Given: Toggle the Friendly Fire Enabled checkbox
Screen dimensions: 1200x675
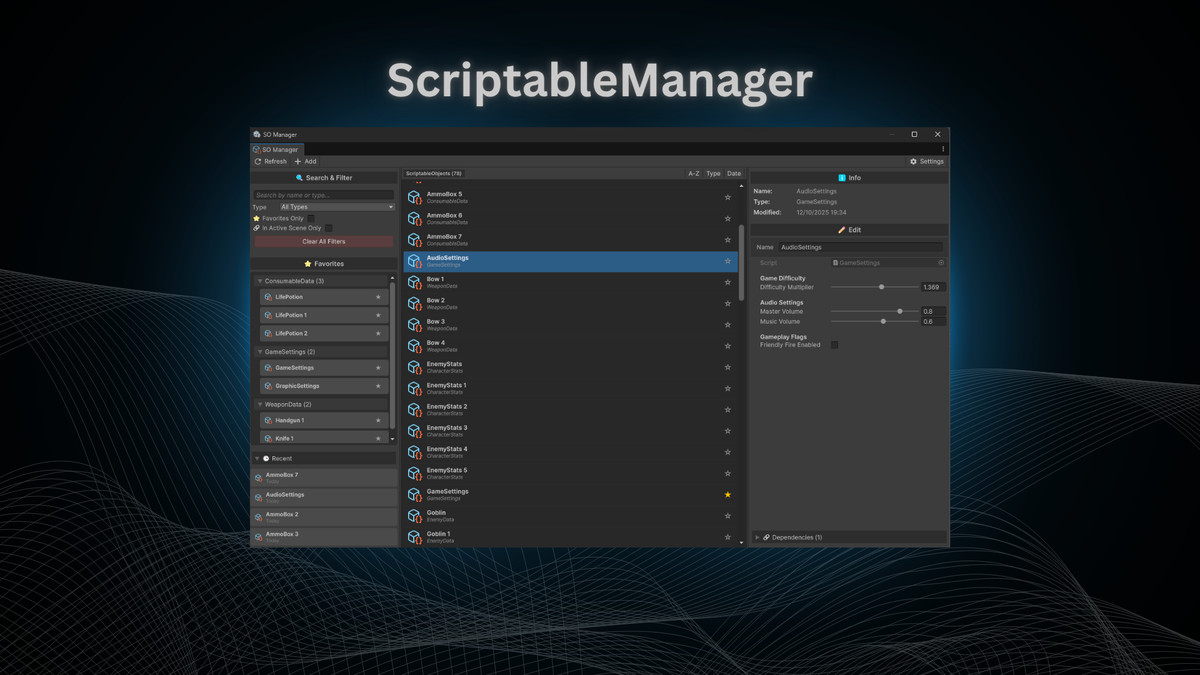Looking at the screenshot, I should pyautogui.click(x=834, y=345).
